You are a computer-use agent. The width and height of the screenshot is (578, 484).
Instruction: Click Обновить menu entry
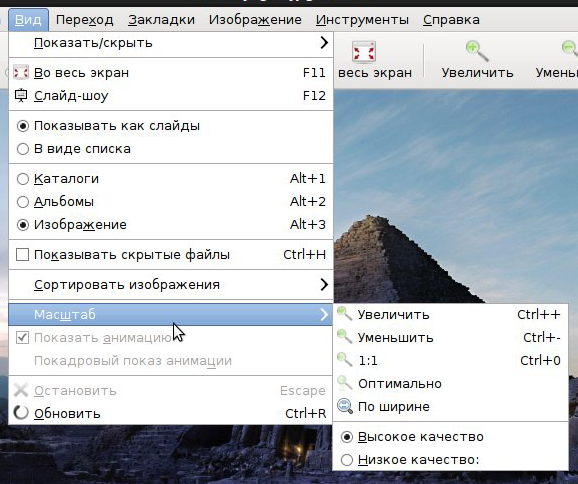(x=171, y=413)
